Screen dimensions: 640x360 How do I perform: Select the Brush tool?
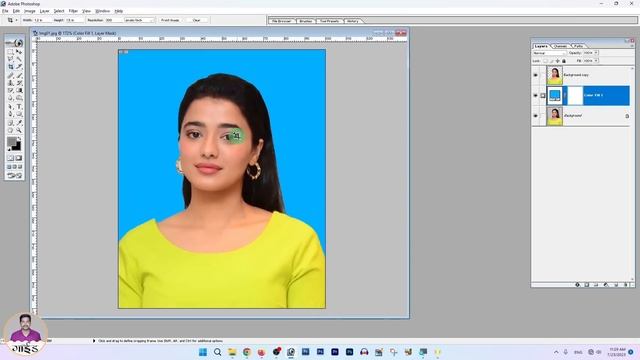click(19, 75)
